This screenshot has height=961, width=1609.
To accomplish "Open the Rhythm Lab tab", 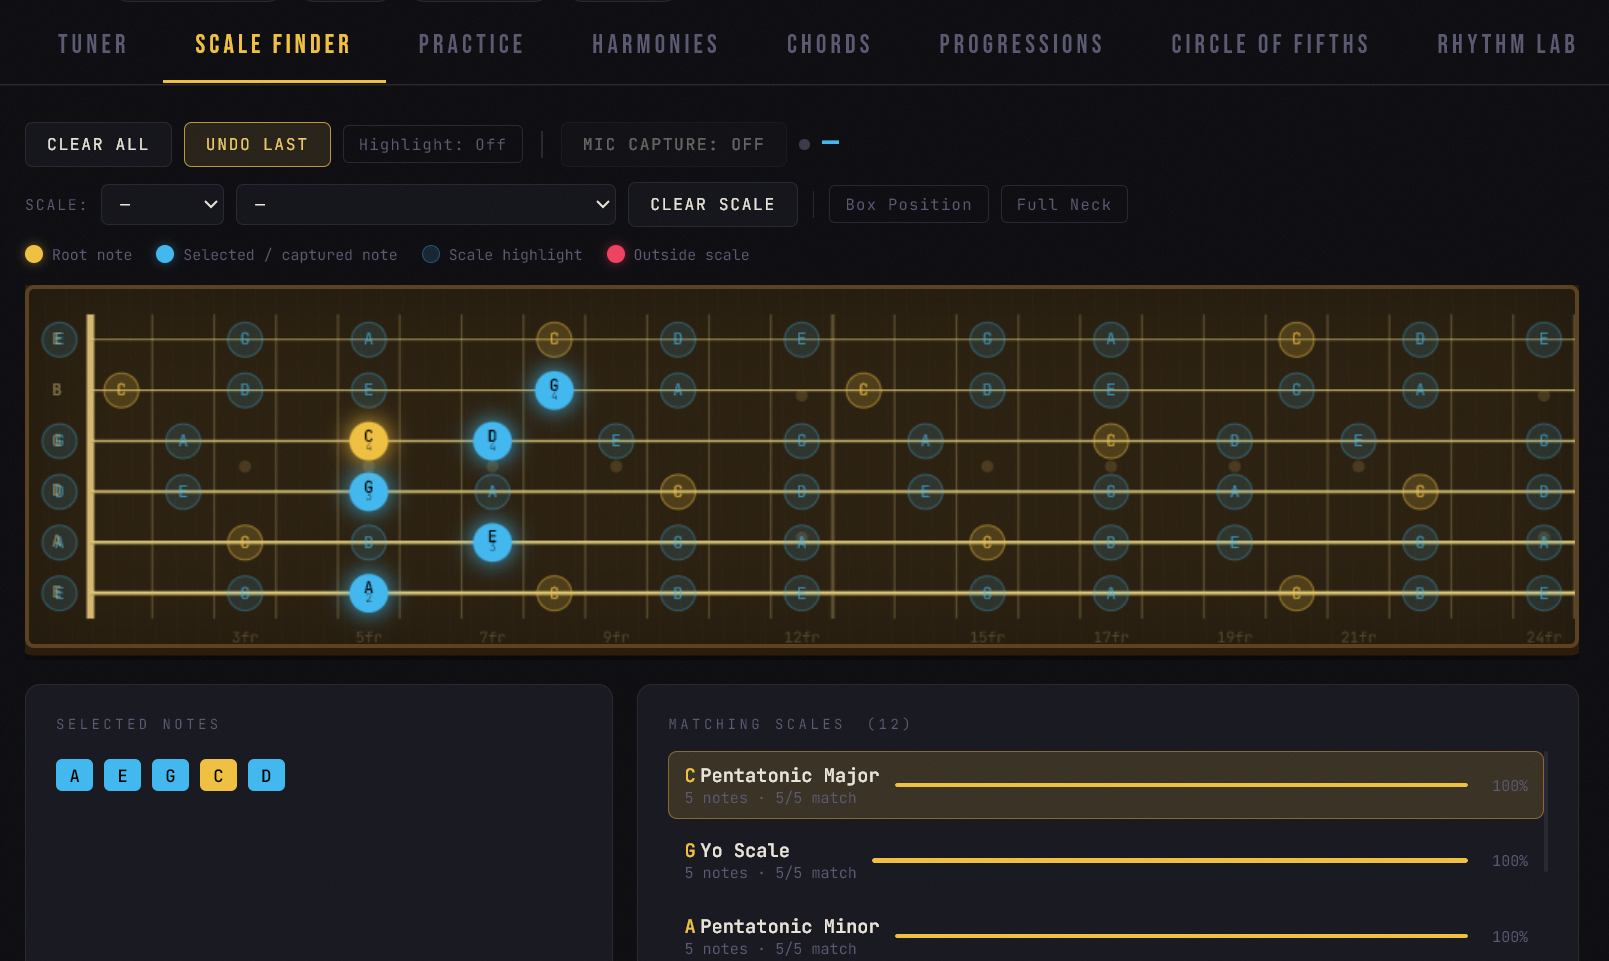I will [x=1506, y=44].
